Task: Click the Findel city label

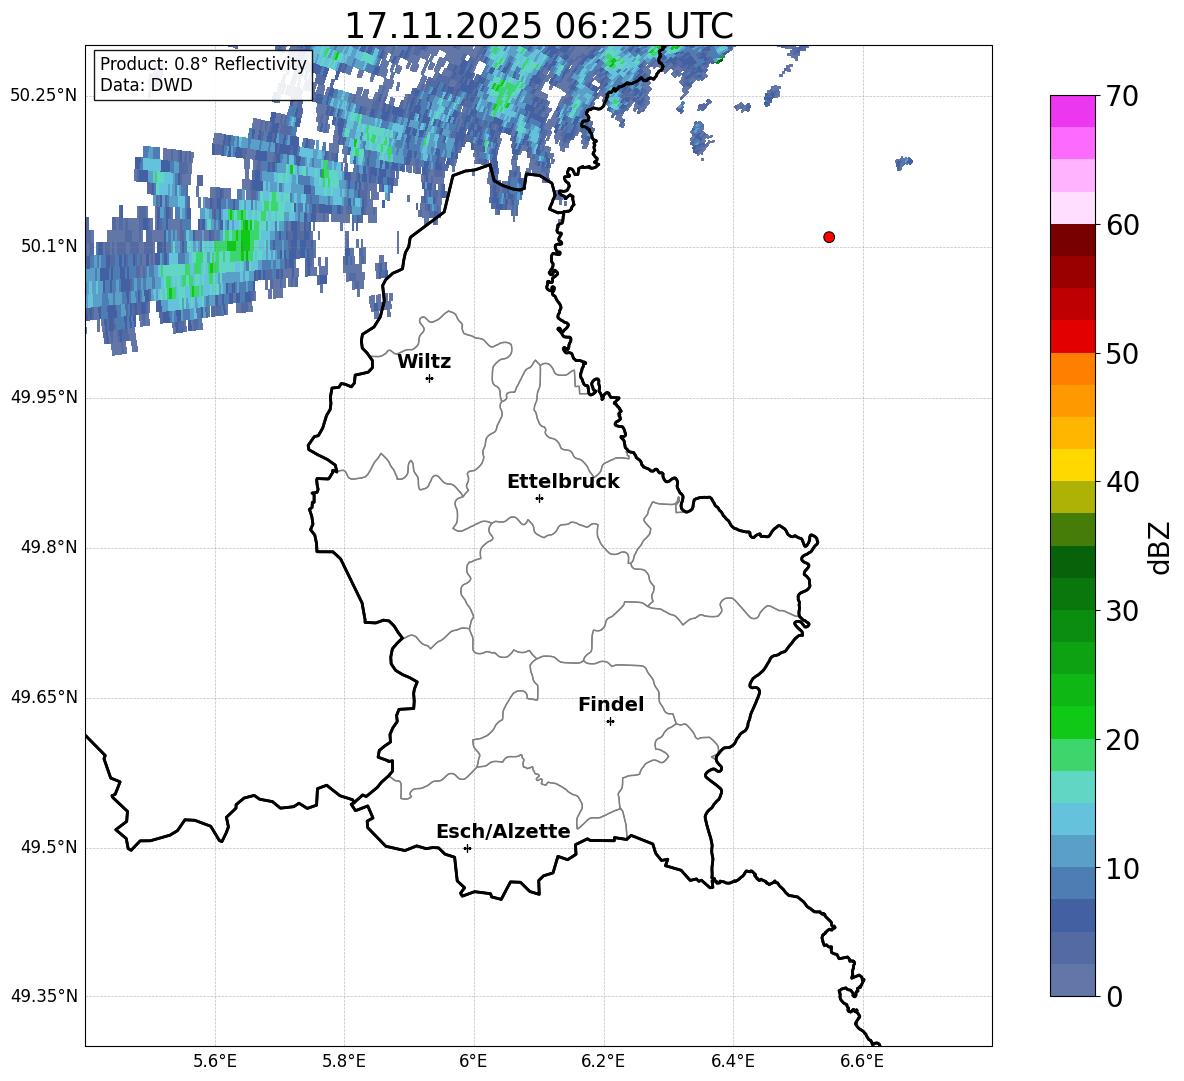Action: 611,704
